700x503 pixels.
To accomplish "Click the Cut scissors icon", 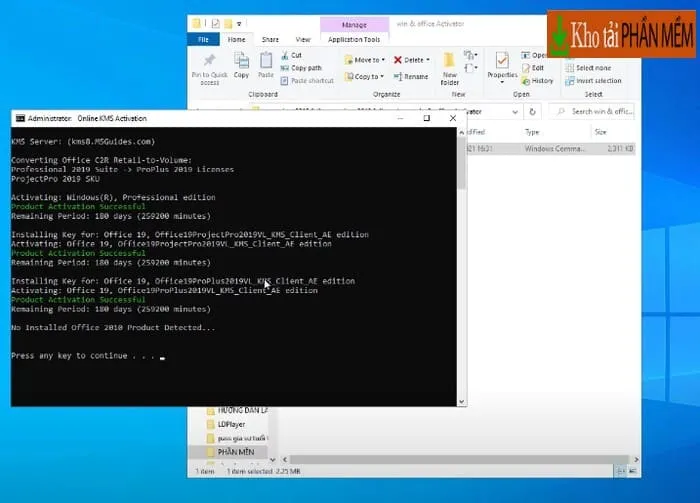I will 285,56.
